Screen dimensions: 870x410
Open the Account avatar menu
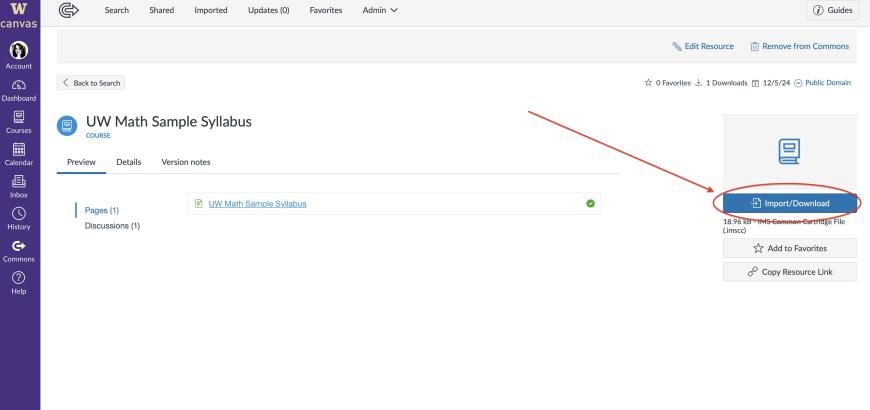(x=19, y=55)
